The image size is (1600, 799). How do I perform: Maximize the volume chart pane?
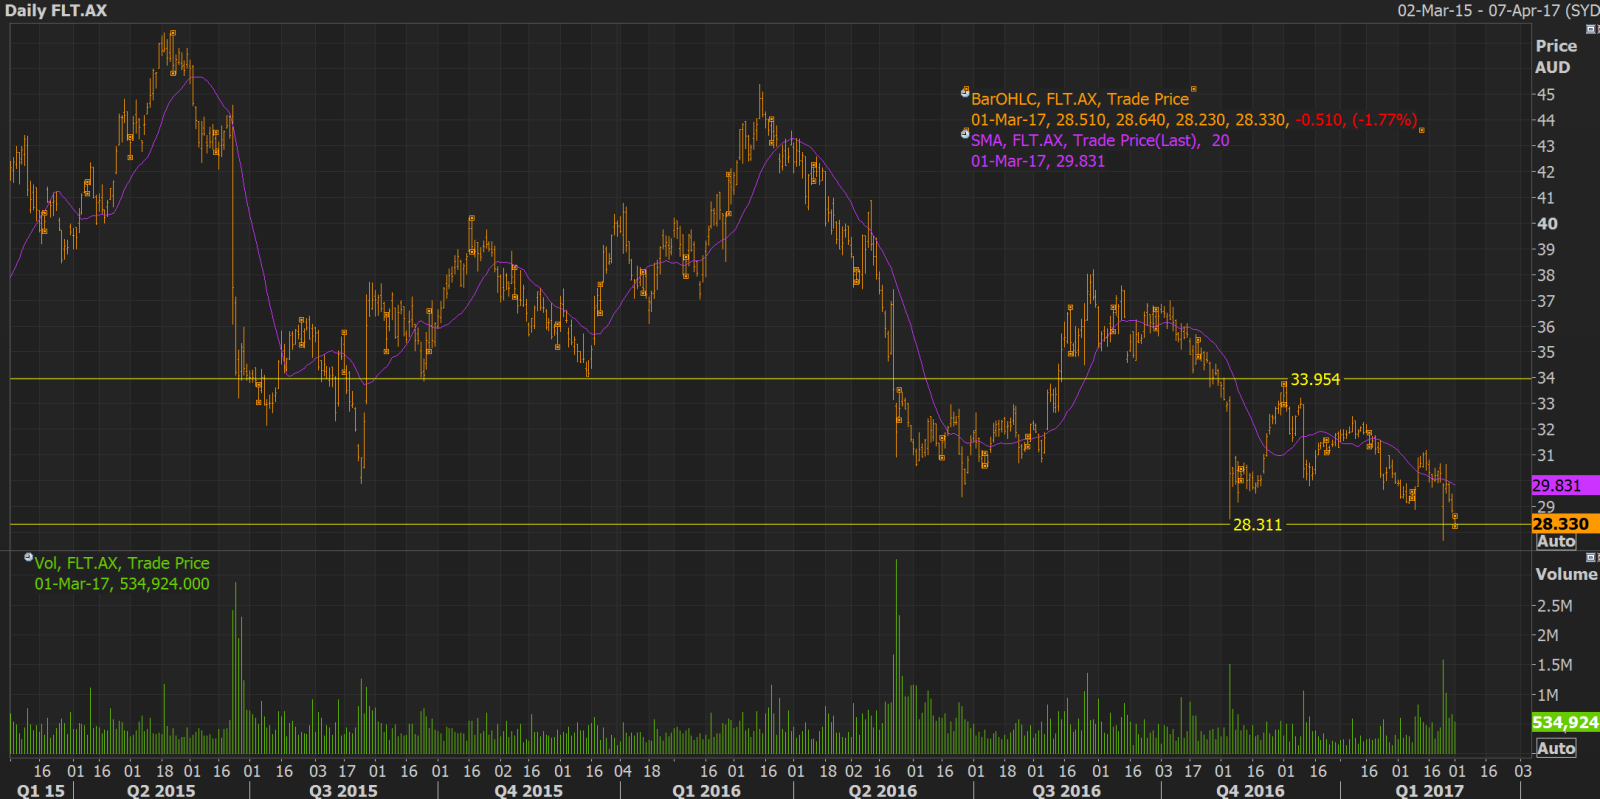point(1591,557)
